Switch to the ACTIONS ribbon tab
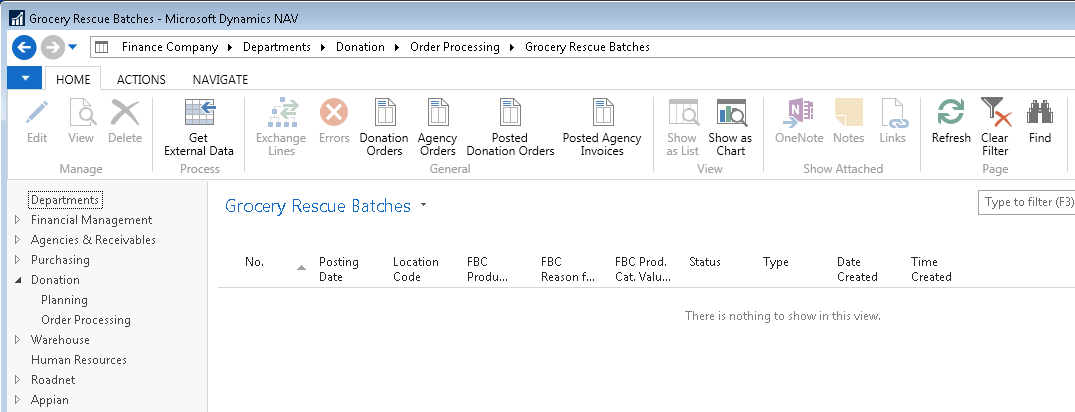 tap(141, 80)
